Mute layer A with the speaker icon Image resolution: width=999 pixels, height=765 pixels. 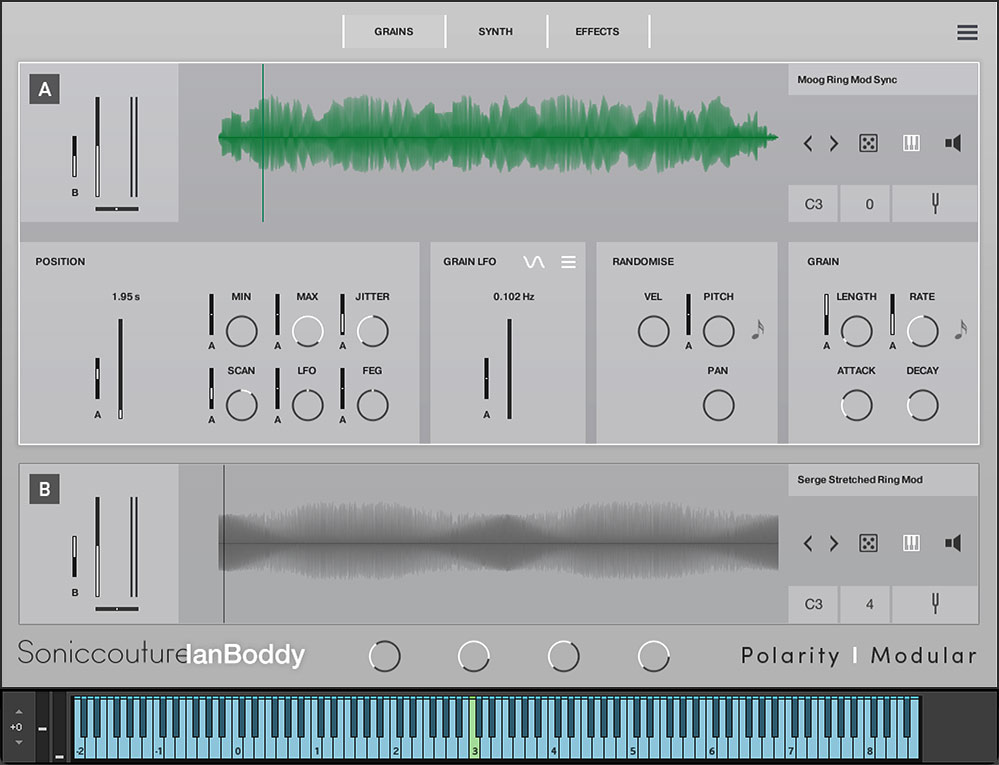click(953, 143)
